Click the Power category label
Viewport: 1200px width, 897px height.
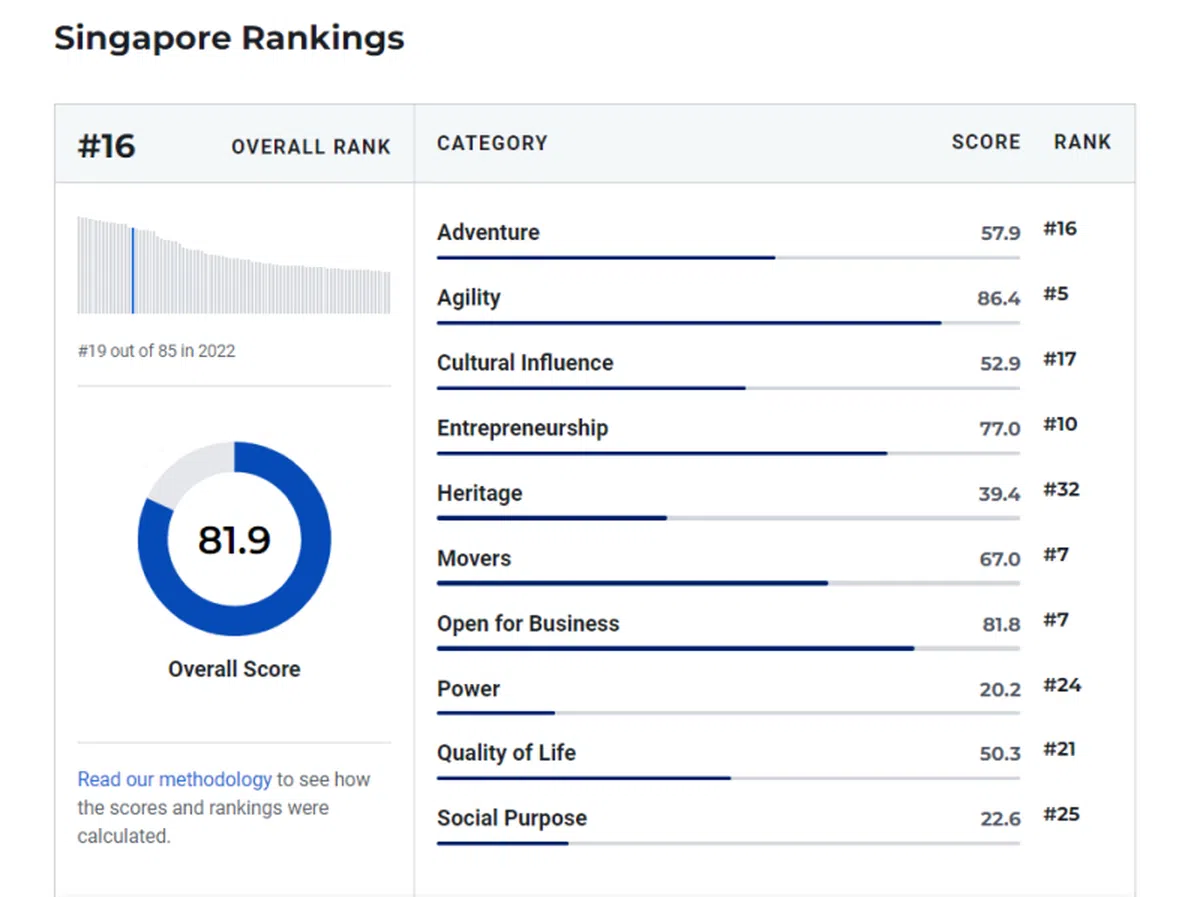click(x=468, y=688)
